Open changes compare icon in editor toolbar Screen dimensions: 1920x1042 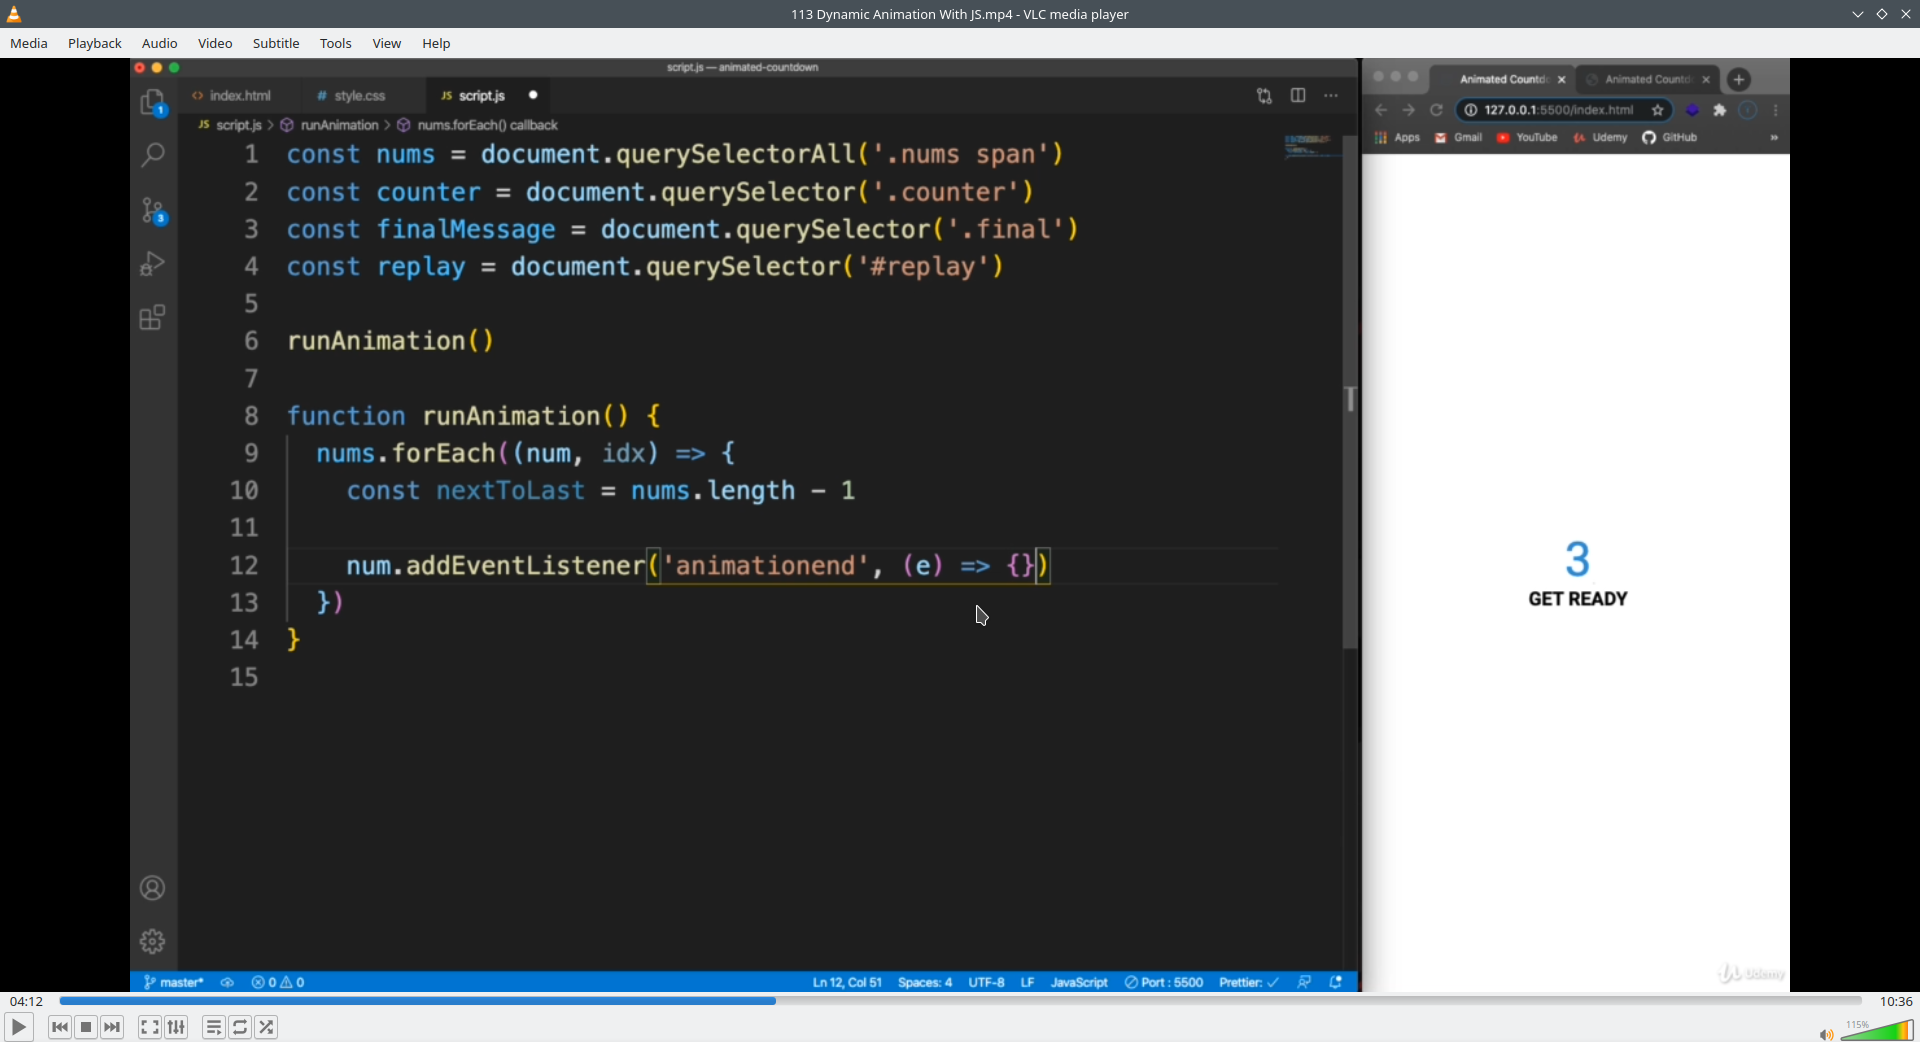[1265, 96]
